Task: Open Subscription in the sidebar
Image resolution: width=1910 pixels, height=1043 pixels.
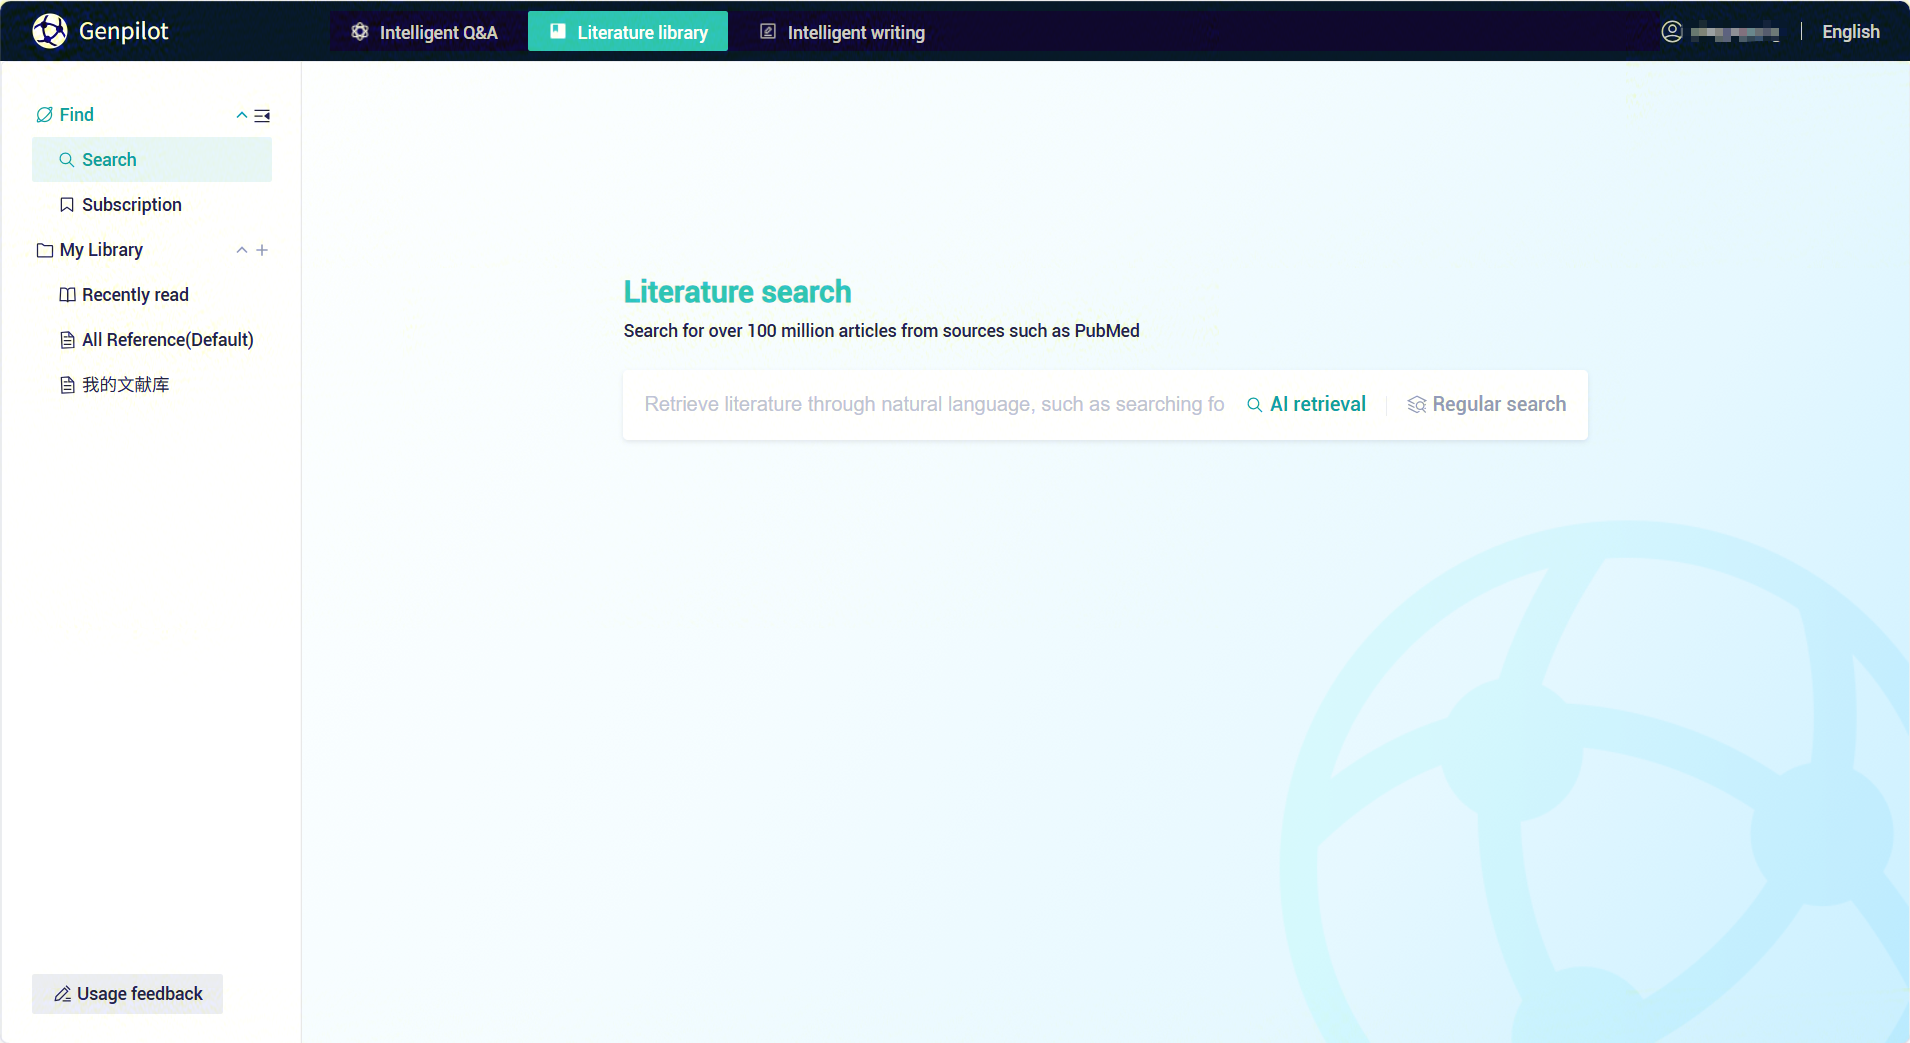Action: [x=131, y=205]
